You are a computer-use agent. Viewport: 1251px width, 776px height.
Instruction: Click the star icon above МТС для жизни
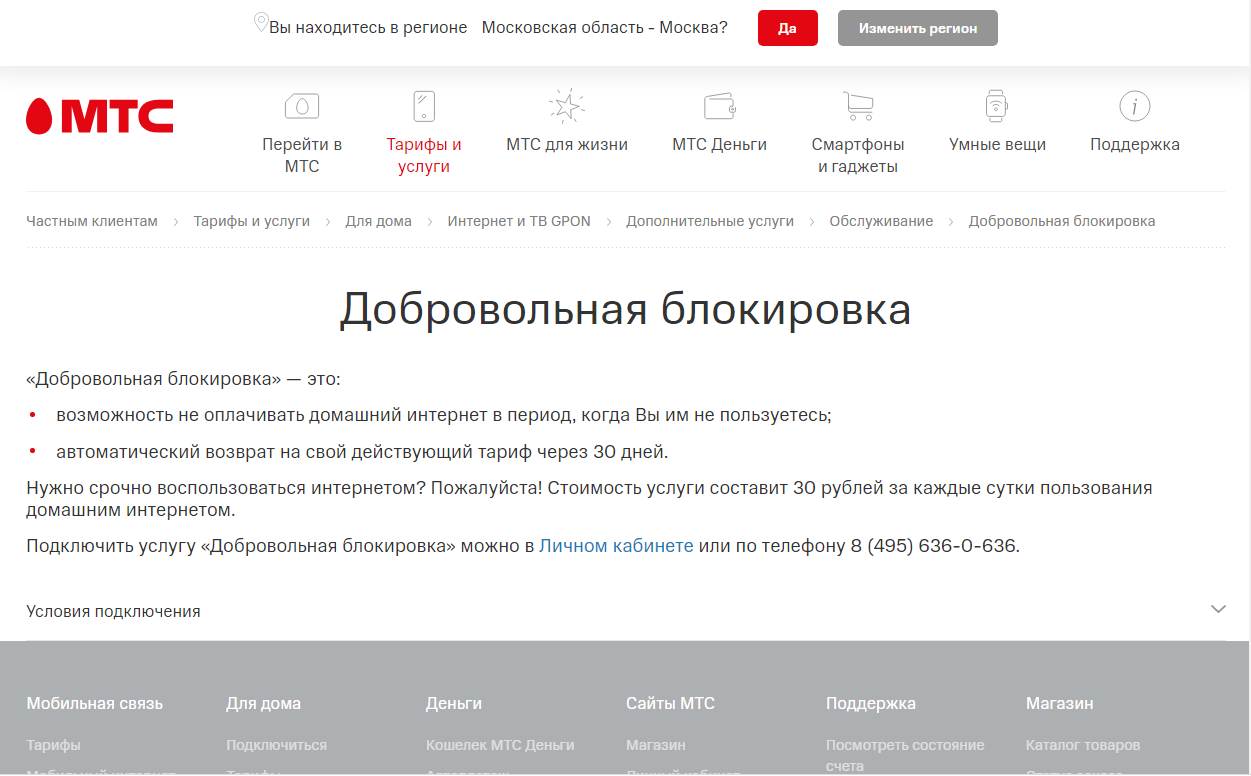[567, 106]
